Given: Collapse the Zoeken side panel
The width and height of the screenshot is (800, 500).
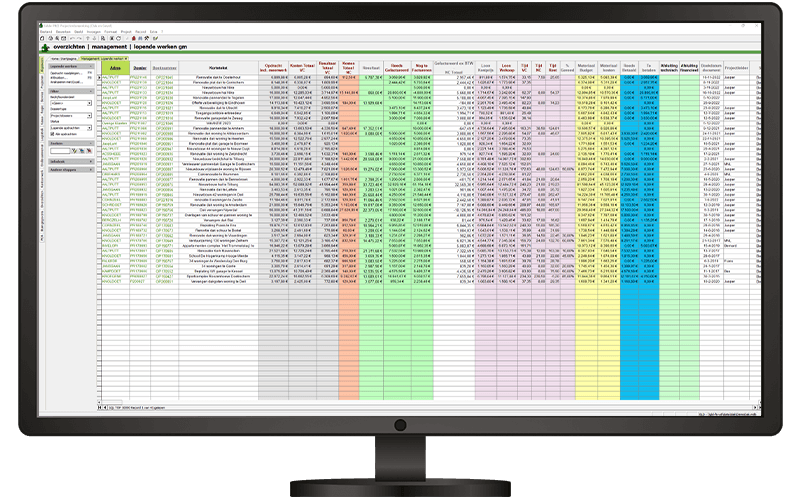Looking at the screenshot, I should (x=91, y=143).
